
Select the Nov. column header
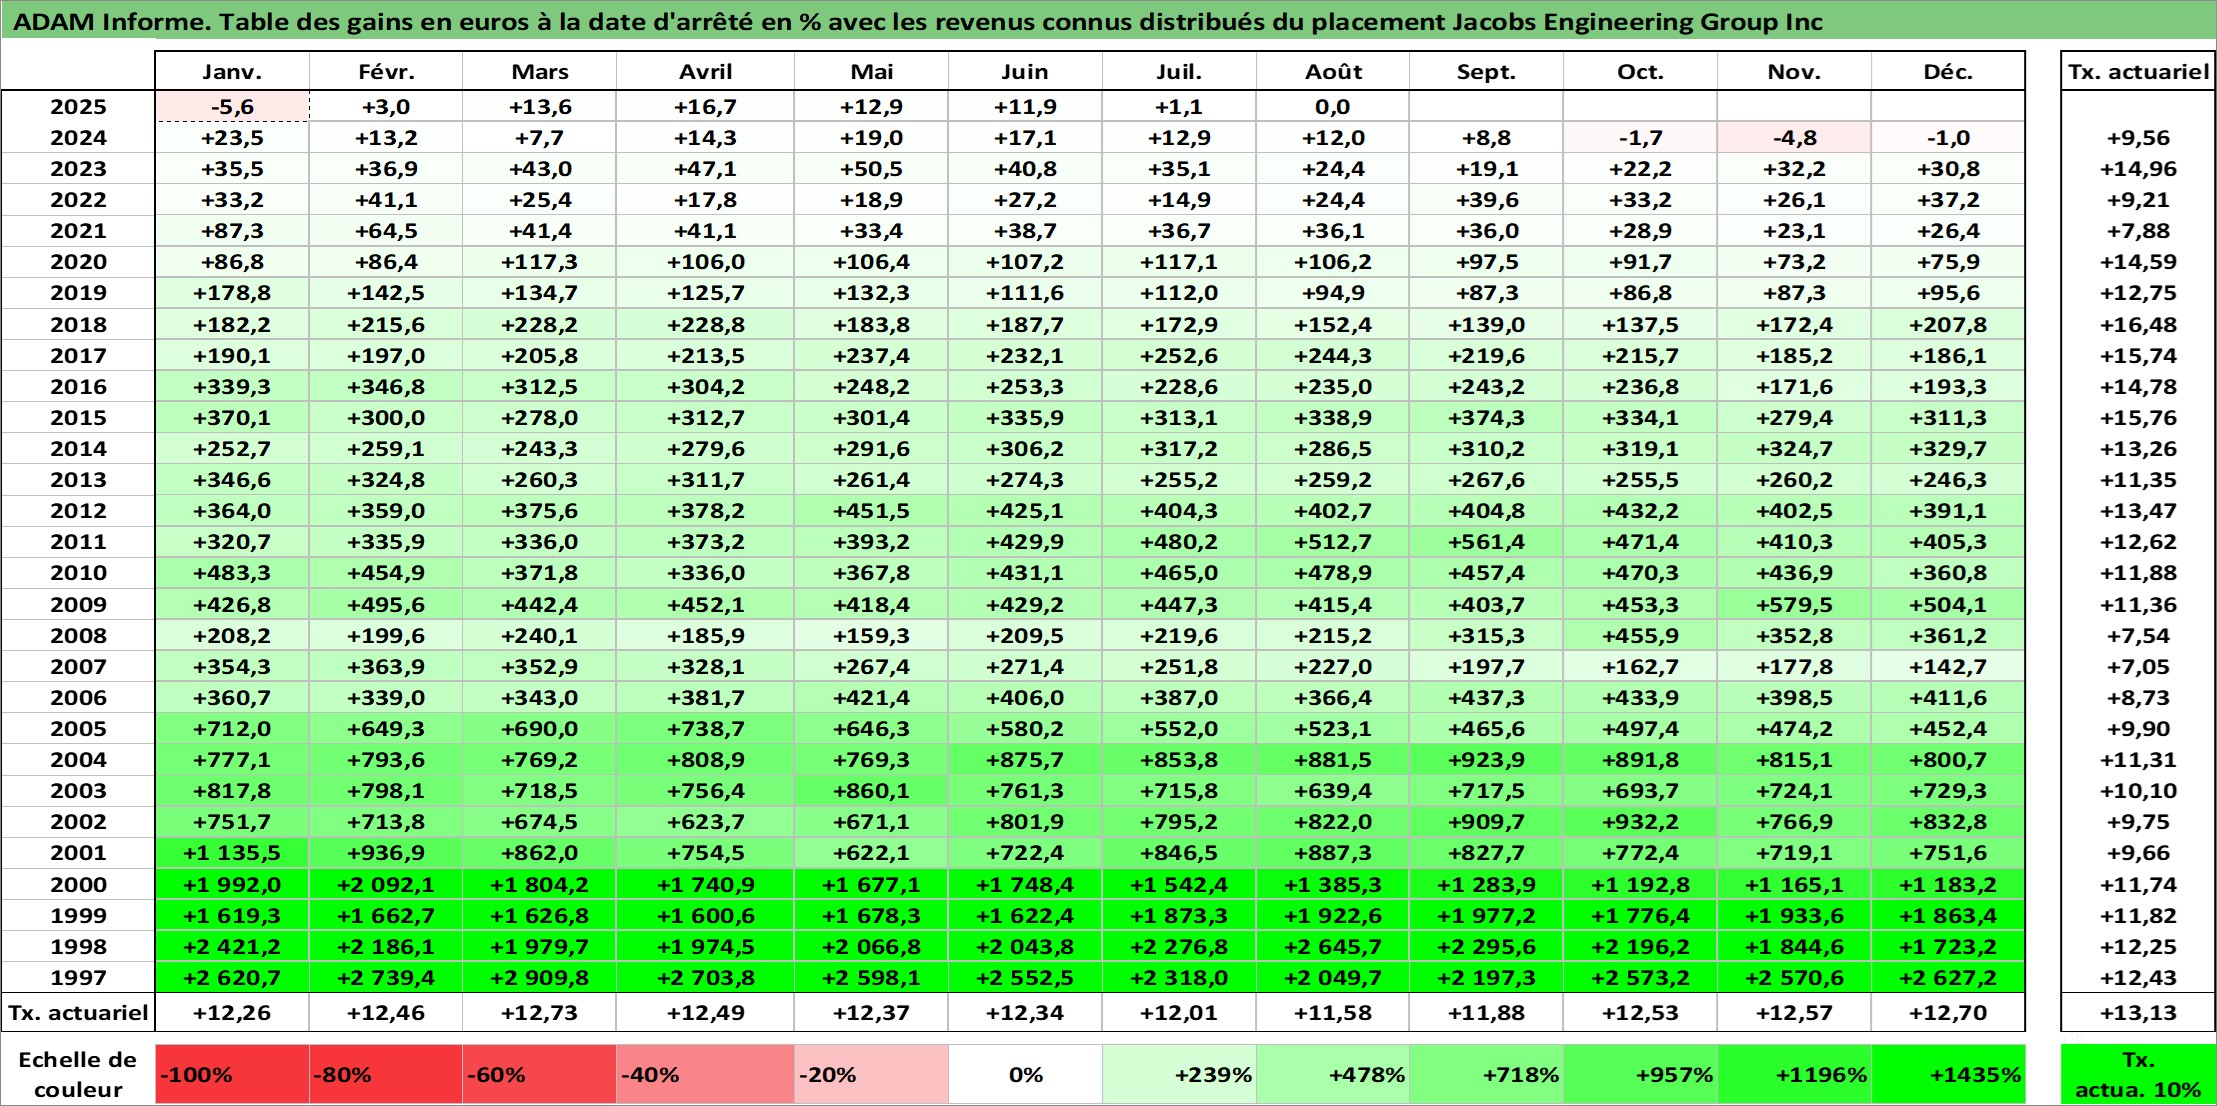click(x=1794, y=71)
